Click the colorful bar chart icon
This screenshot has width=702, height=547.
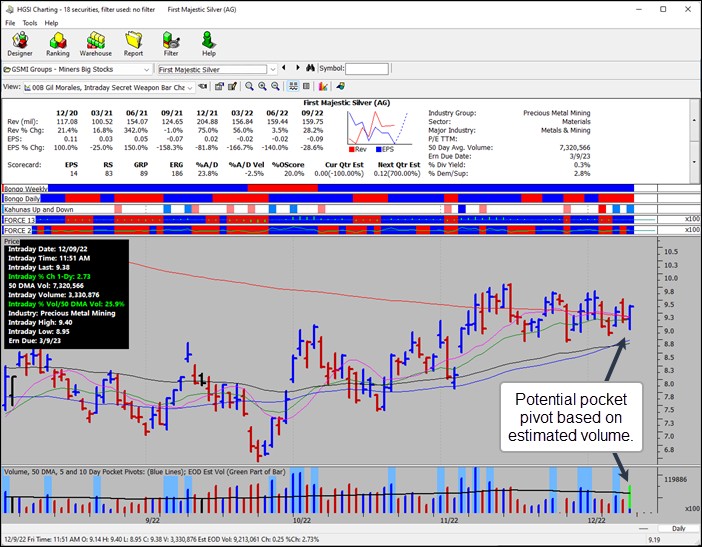pos(323,86)
